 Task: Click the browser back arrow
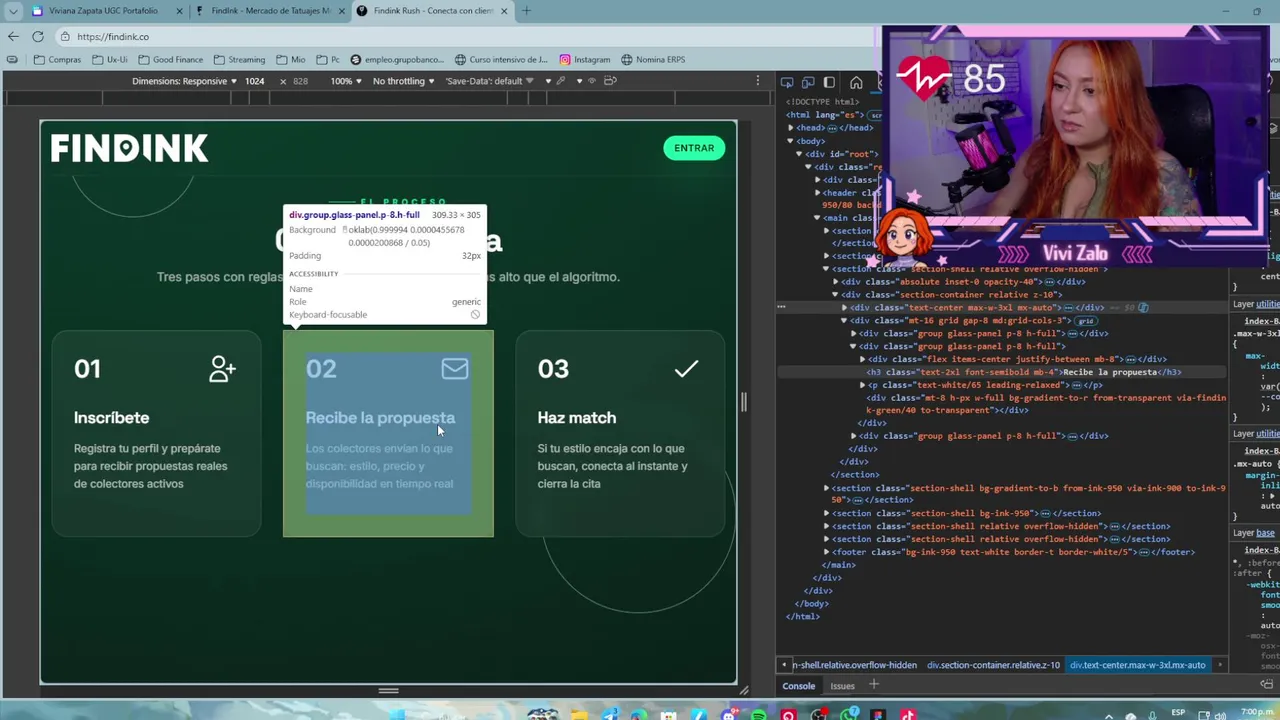(13, 36)
